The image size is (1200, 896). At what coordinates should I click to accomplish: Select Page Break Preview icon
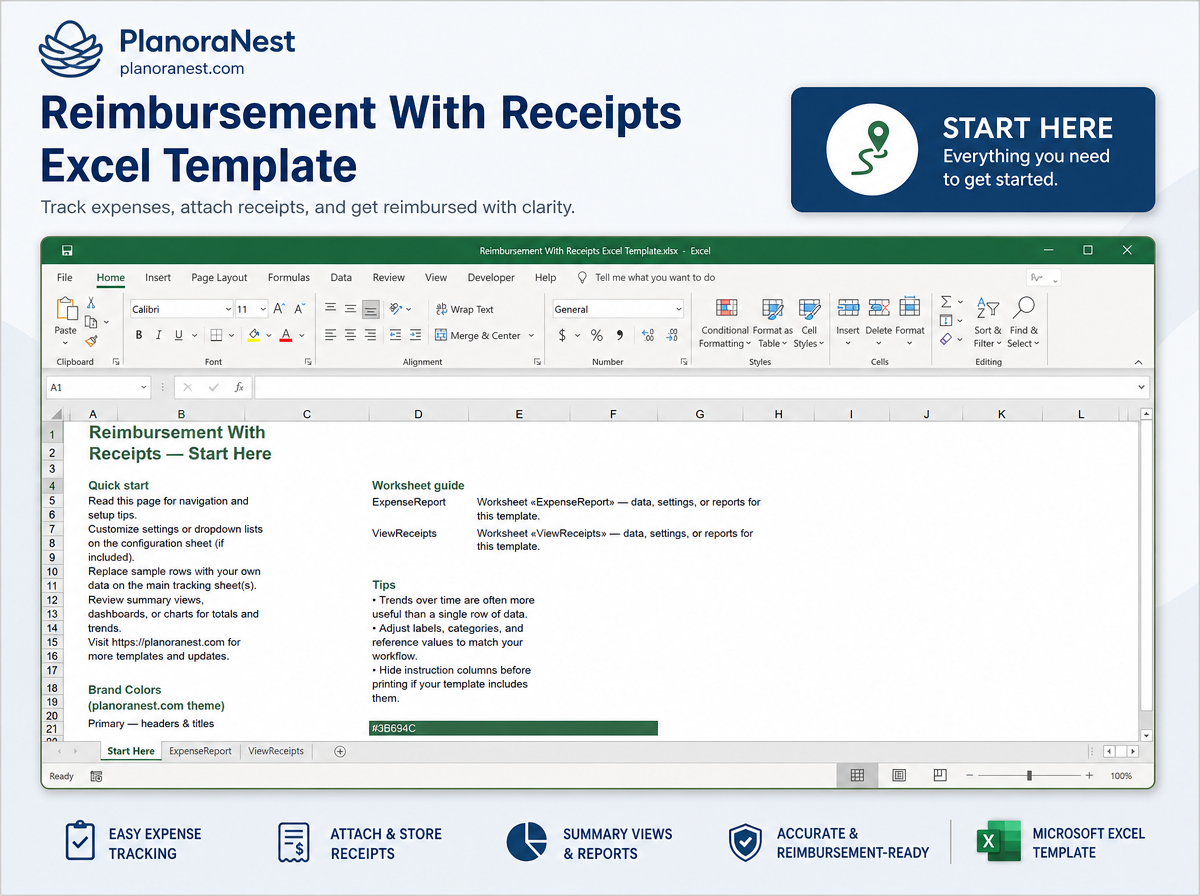point(940,775)
